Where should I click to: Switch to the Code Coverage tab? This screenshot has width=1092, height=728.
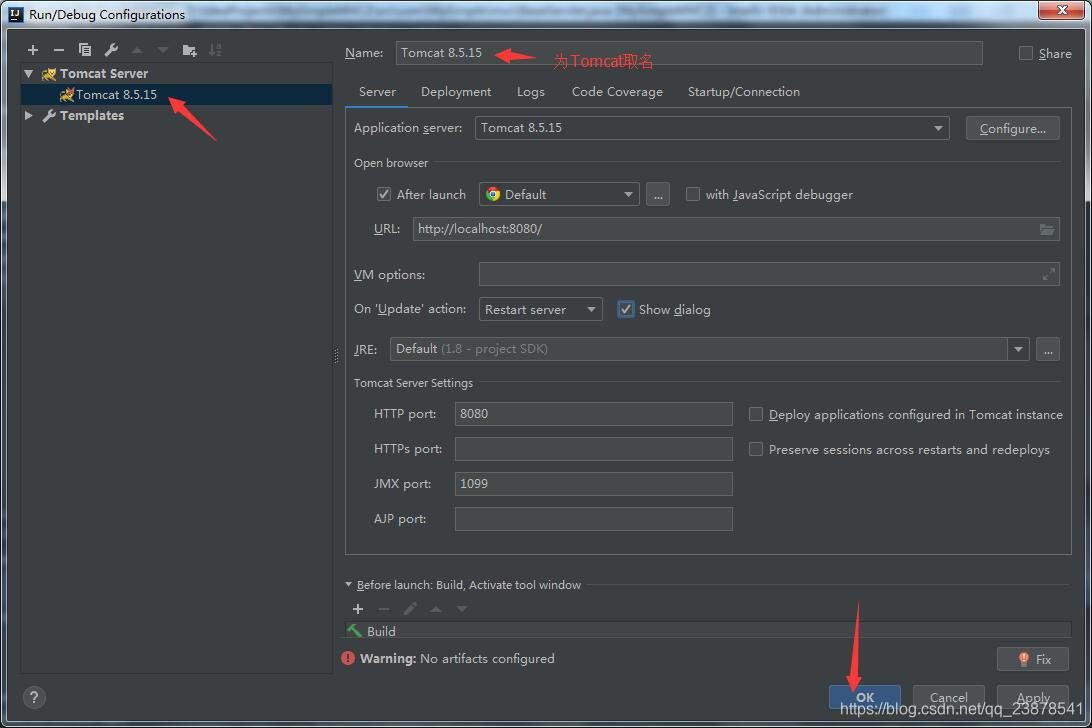[617, 92]
